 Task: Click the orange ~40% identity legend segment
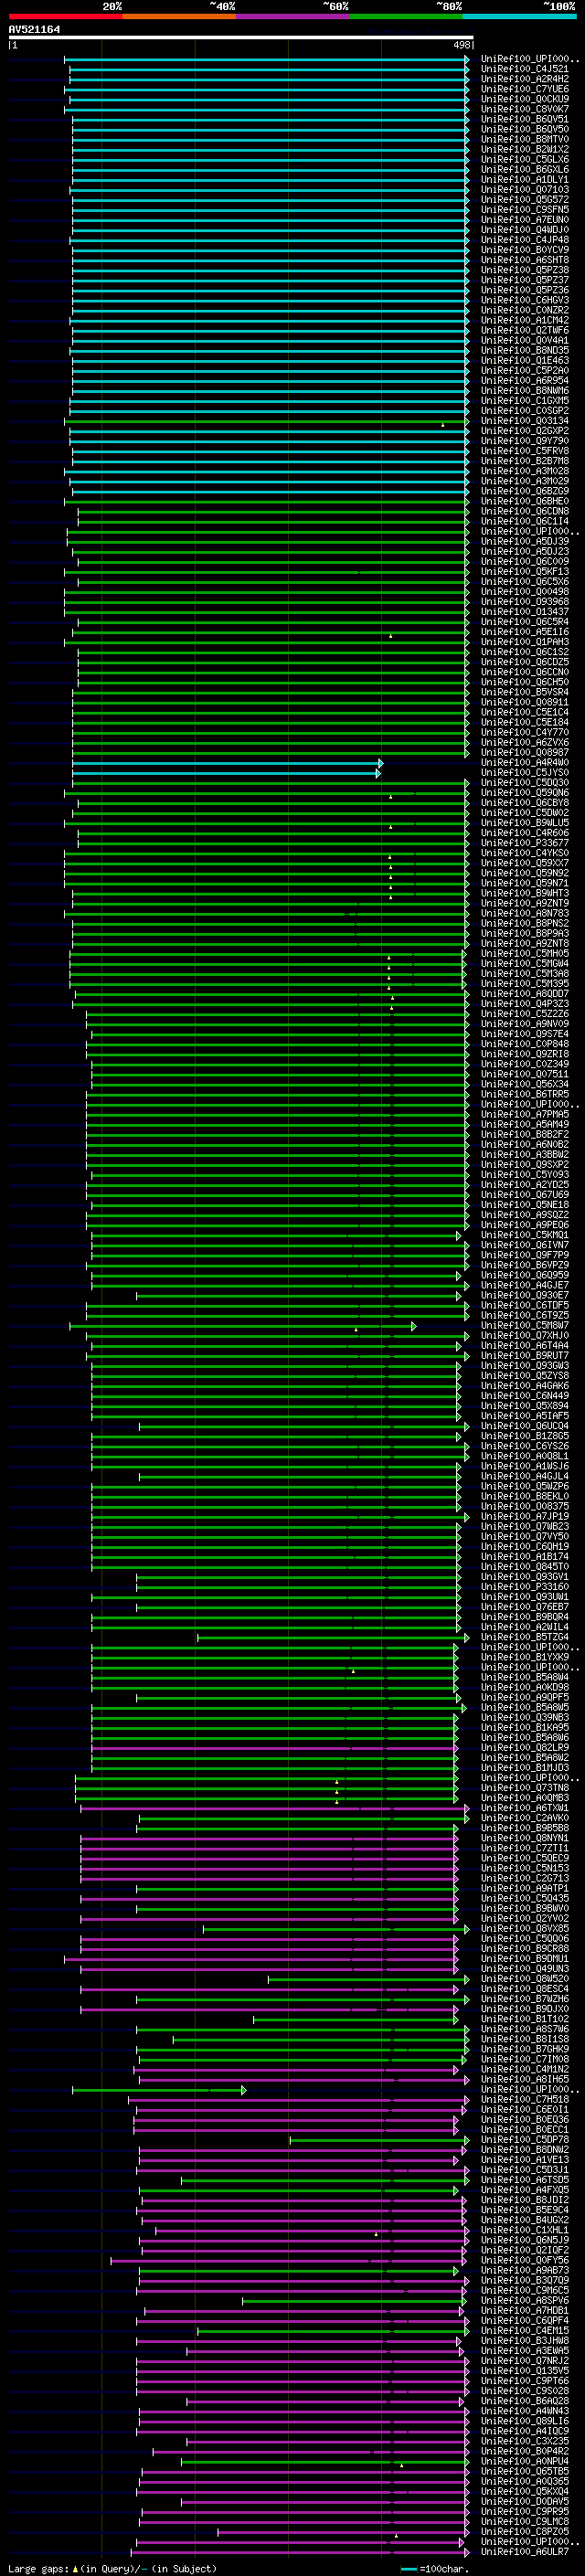tap(179, 16)
